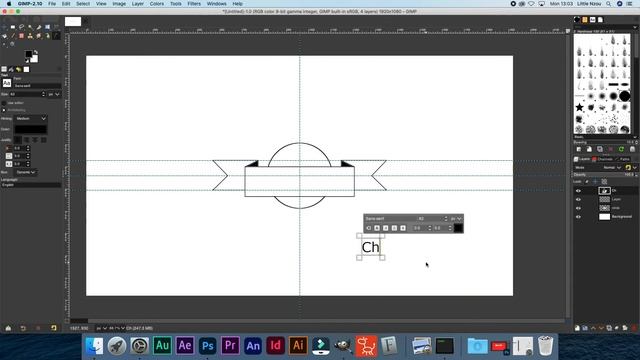The width and height of the screenshot is (640, 360).
Task: Toggle lock pixels for layer
Action: click(x=587, y=182)
